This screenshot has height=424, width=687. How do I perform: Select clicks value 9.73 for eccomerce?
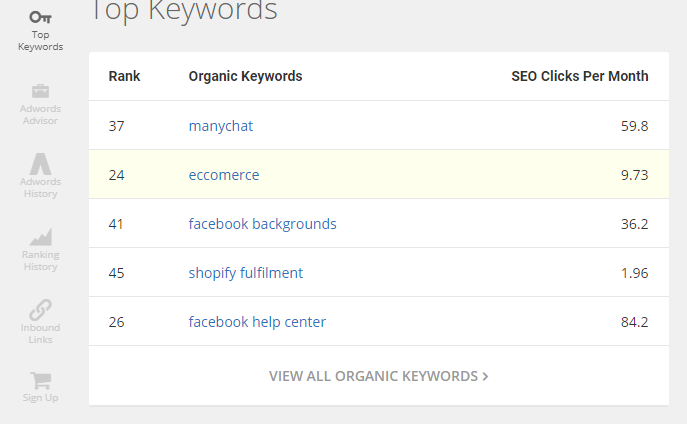[634, 175]
